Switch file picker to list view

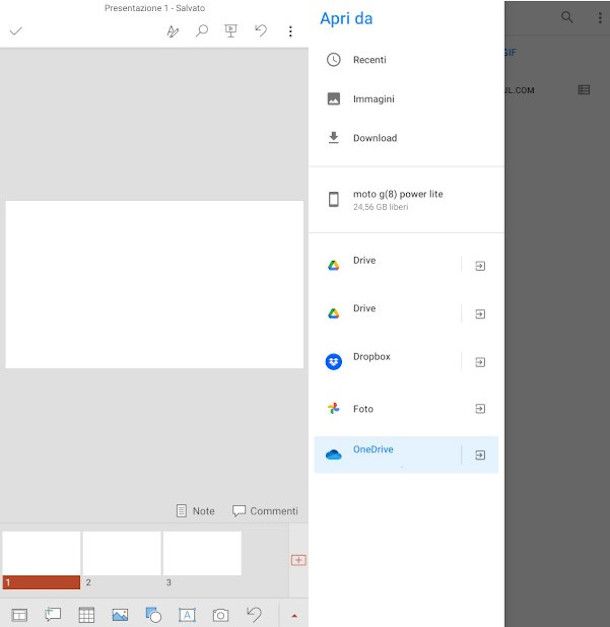click(584, 90)
